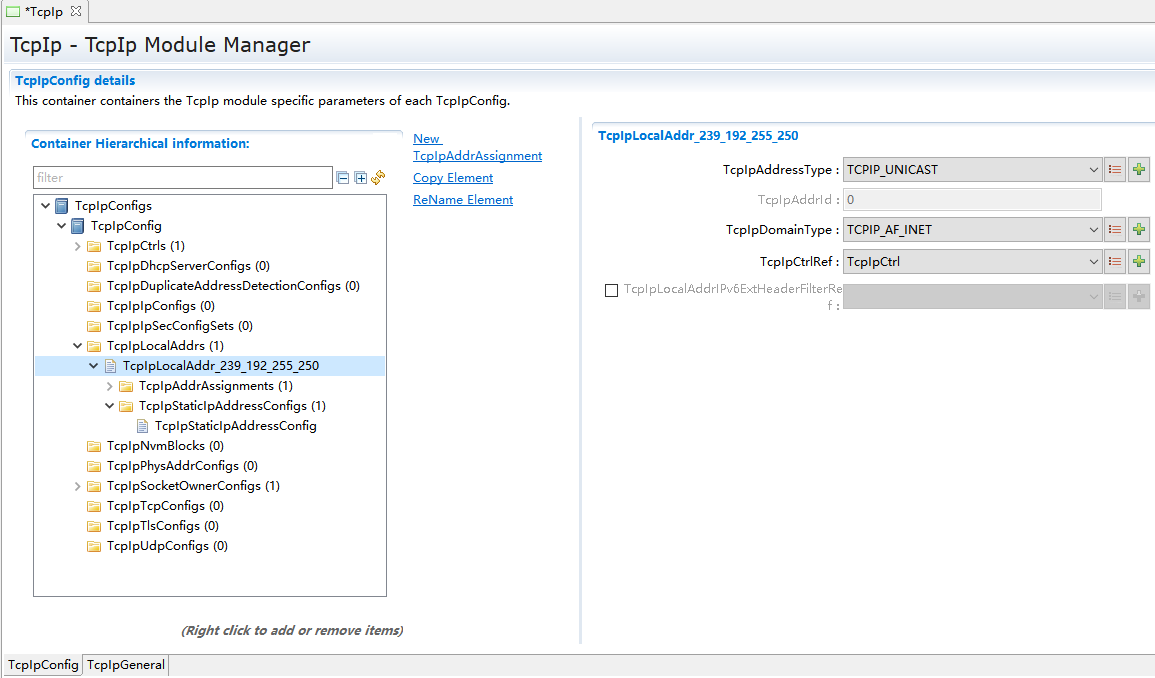Click green plus beside TcpIpDomainType
Screen dimensions: 1155x678
click(1139, 230)
